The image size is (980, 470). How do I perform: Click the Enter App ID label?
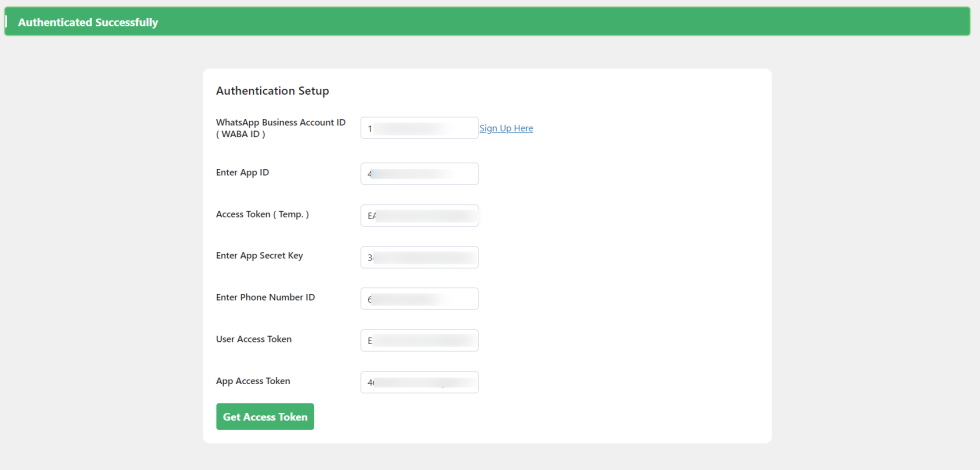[x=242, y=172]
